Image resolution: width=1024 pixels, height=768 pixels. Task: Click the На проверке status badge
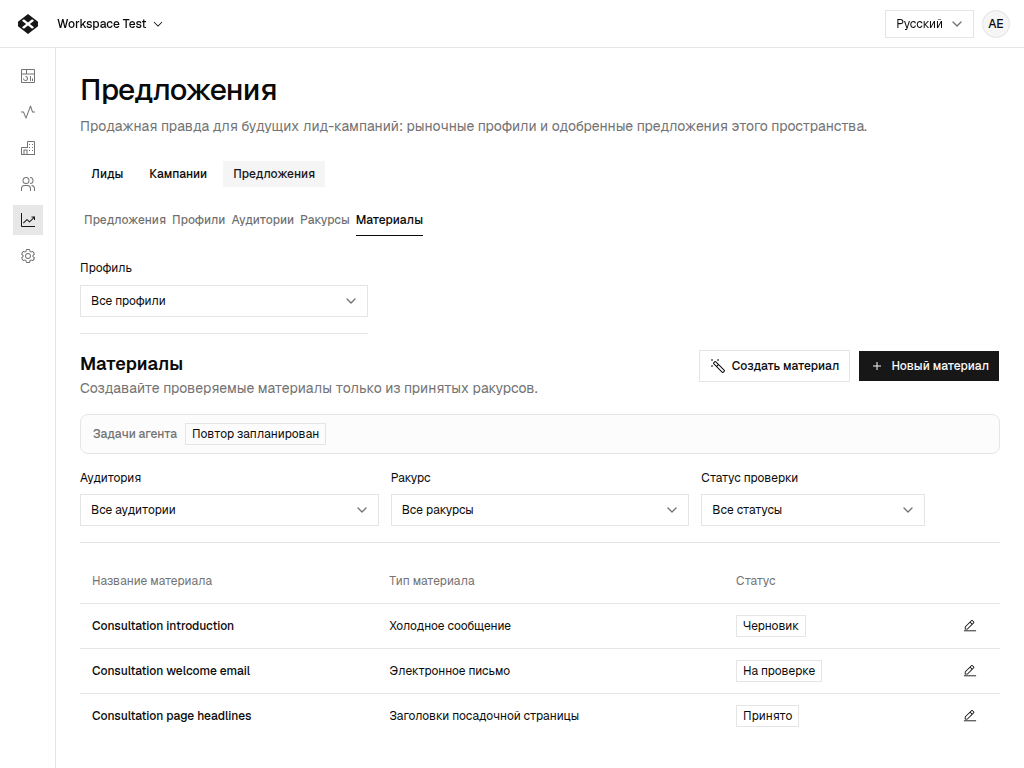[778, 671]
